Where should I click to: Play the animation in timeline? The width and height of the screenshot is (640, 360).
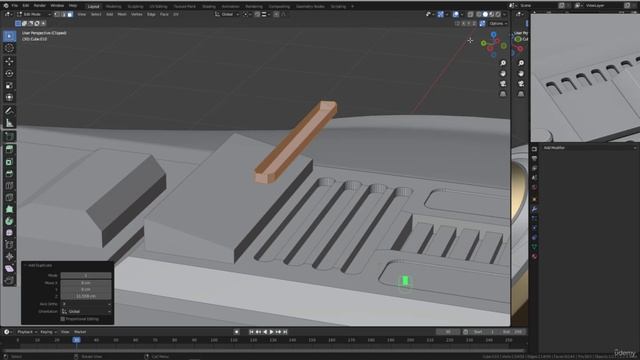pyautogui.click(x=271, y=332)
